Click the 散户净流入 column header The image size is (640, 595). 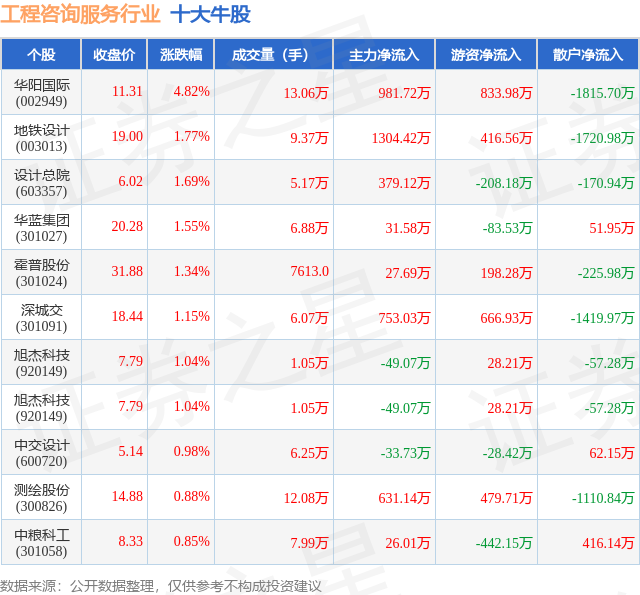(588, 54)
